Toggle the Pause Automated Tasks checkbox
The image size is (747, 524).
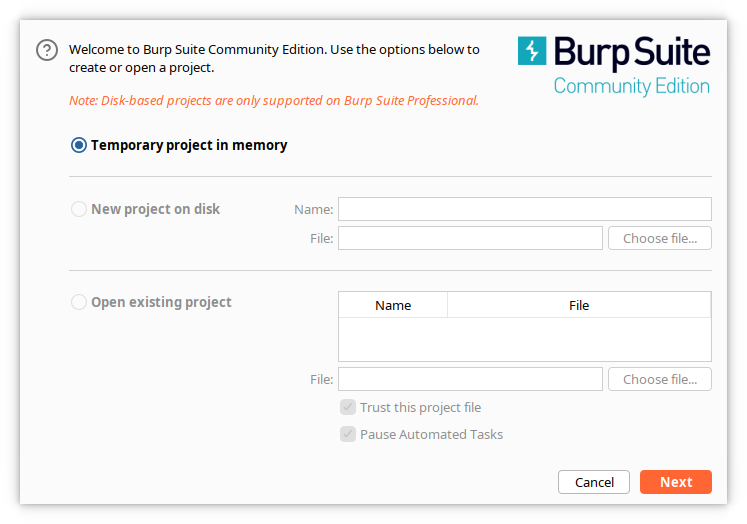click(x=348, y=434)
